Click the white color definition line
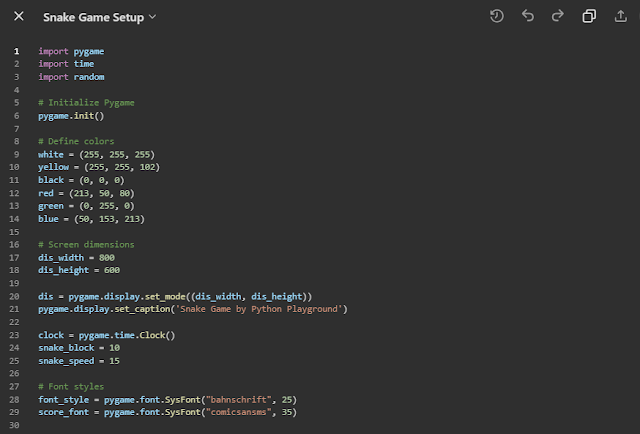Image resolution: width=640 pixels, height=434 pixels. coord(95,154)
